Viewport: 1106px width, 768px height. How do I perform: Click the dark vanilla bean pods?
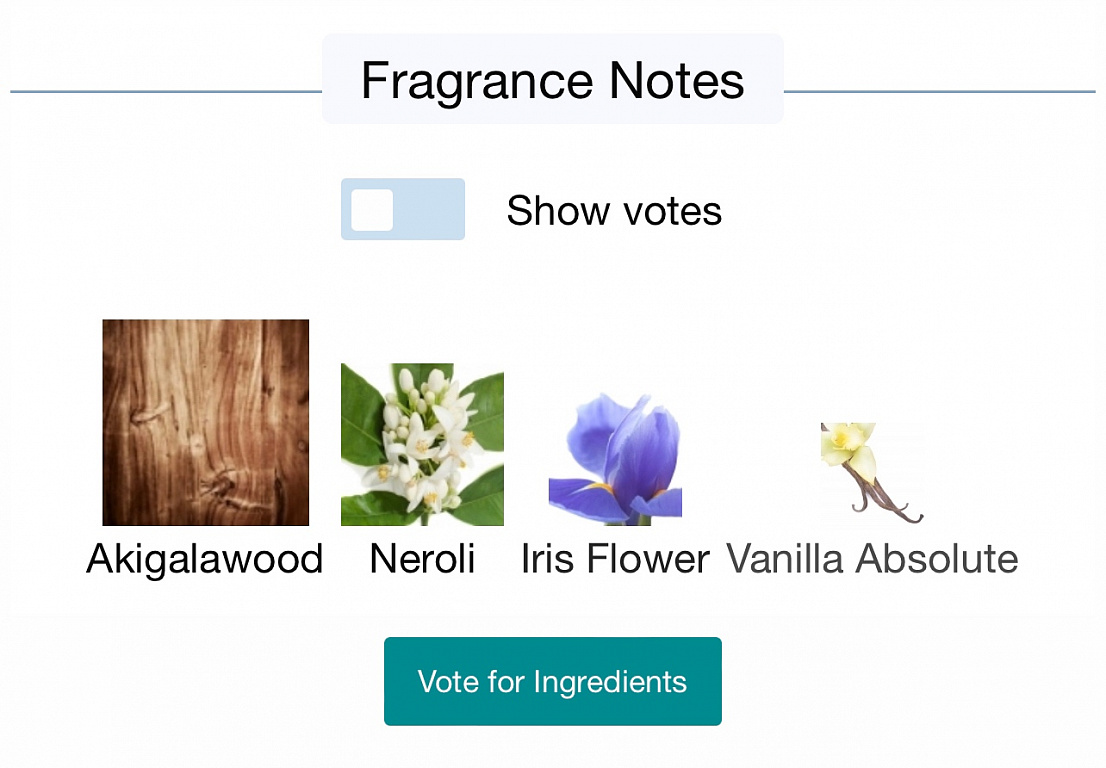point(884,502)
